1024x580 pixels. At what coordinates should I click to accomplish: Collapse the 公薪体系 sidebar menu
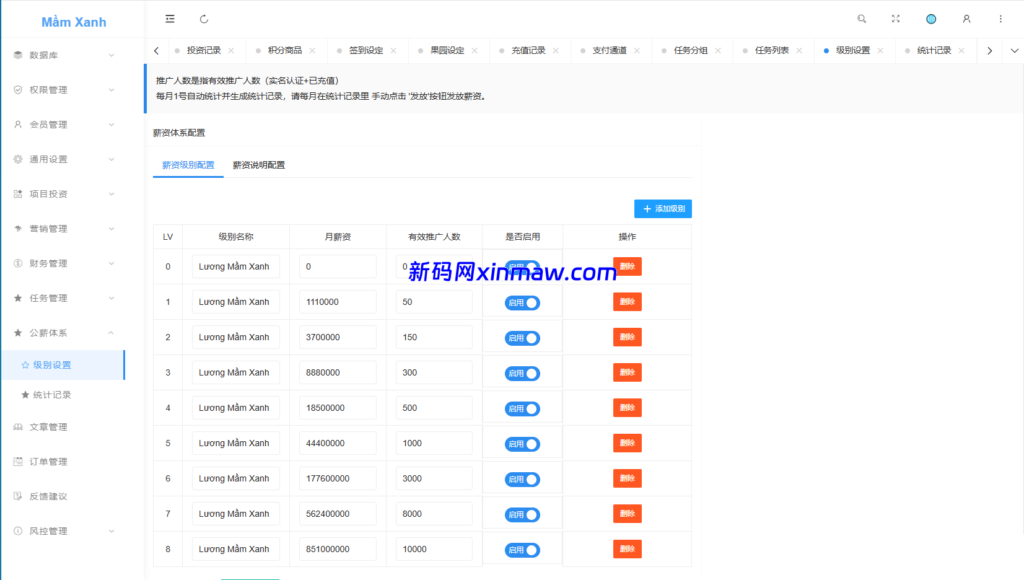(64, 332)
